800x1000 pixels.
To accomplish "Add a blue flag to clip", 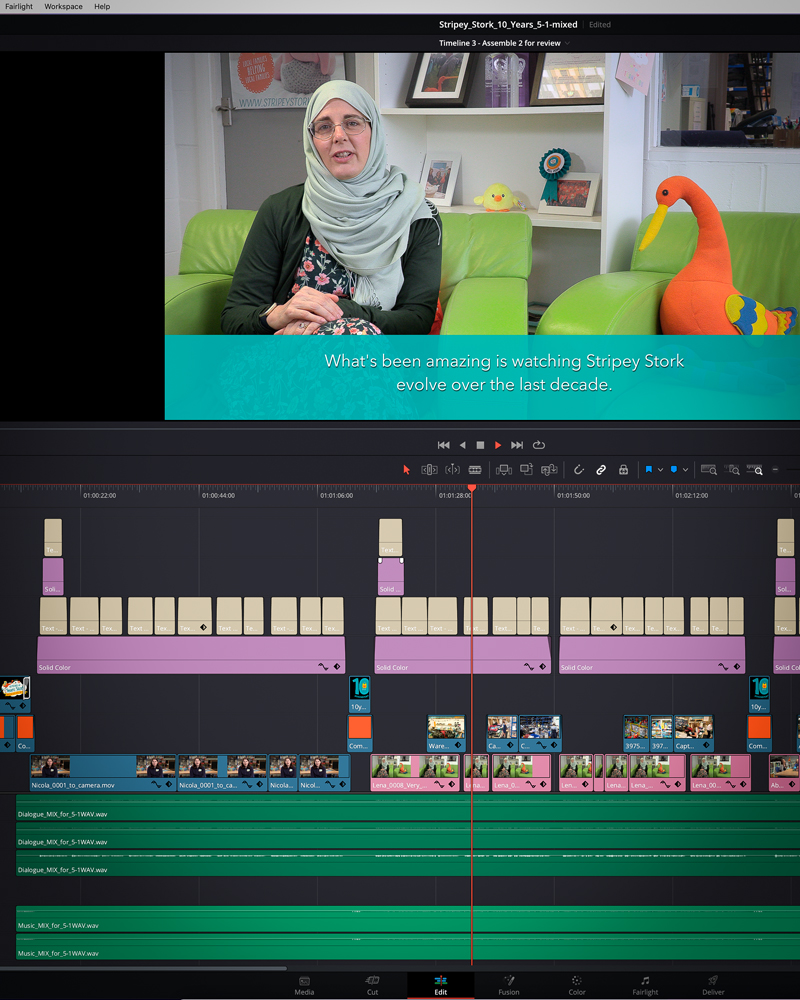I will click(649, 470).
